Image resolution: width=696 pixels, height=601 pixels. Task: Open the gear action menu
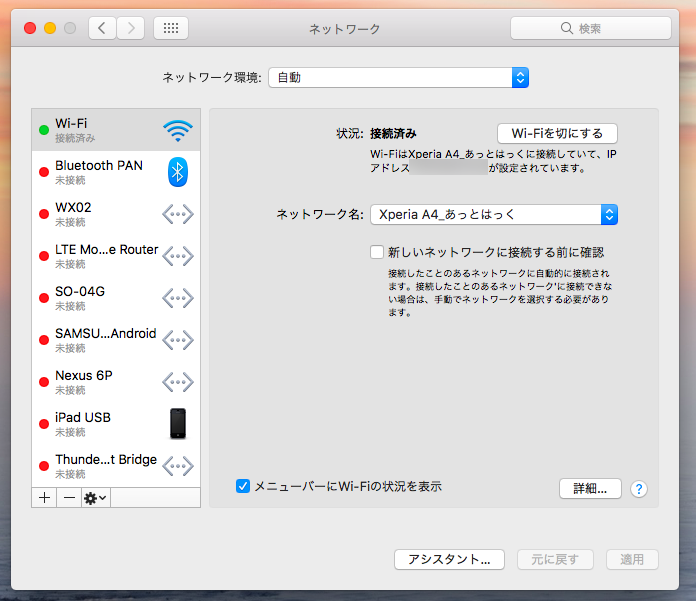pos(95,497)
